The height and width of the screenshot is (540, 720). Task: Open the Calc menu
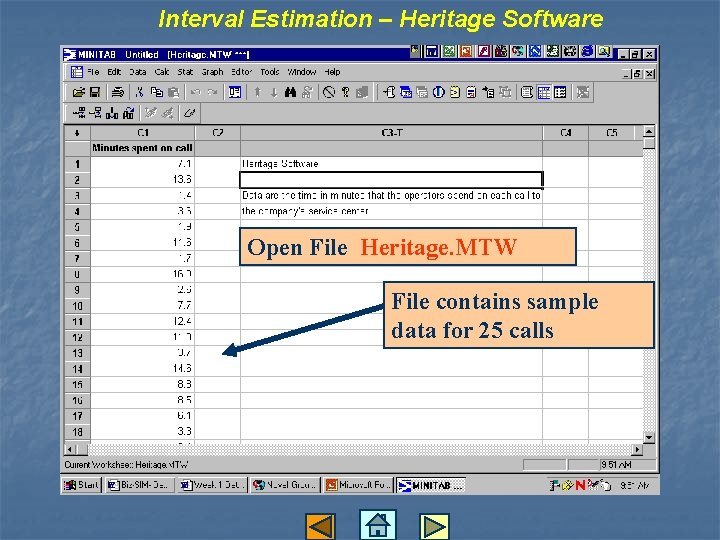pos(162,72)
